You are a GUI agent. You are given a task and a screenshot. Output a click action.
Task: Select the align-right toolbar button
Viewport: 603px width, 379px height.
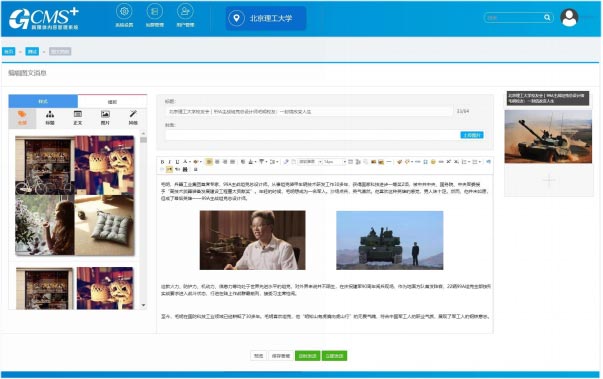(225, 162)
